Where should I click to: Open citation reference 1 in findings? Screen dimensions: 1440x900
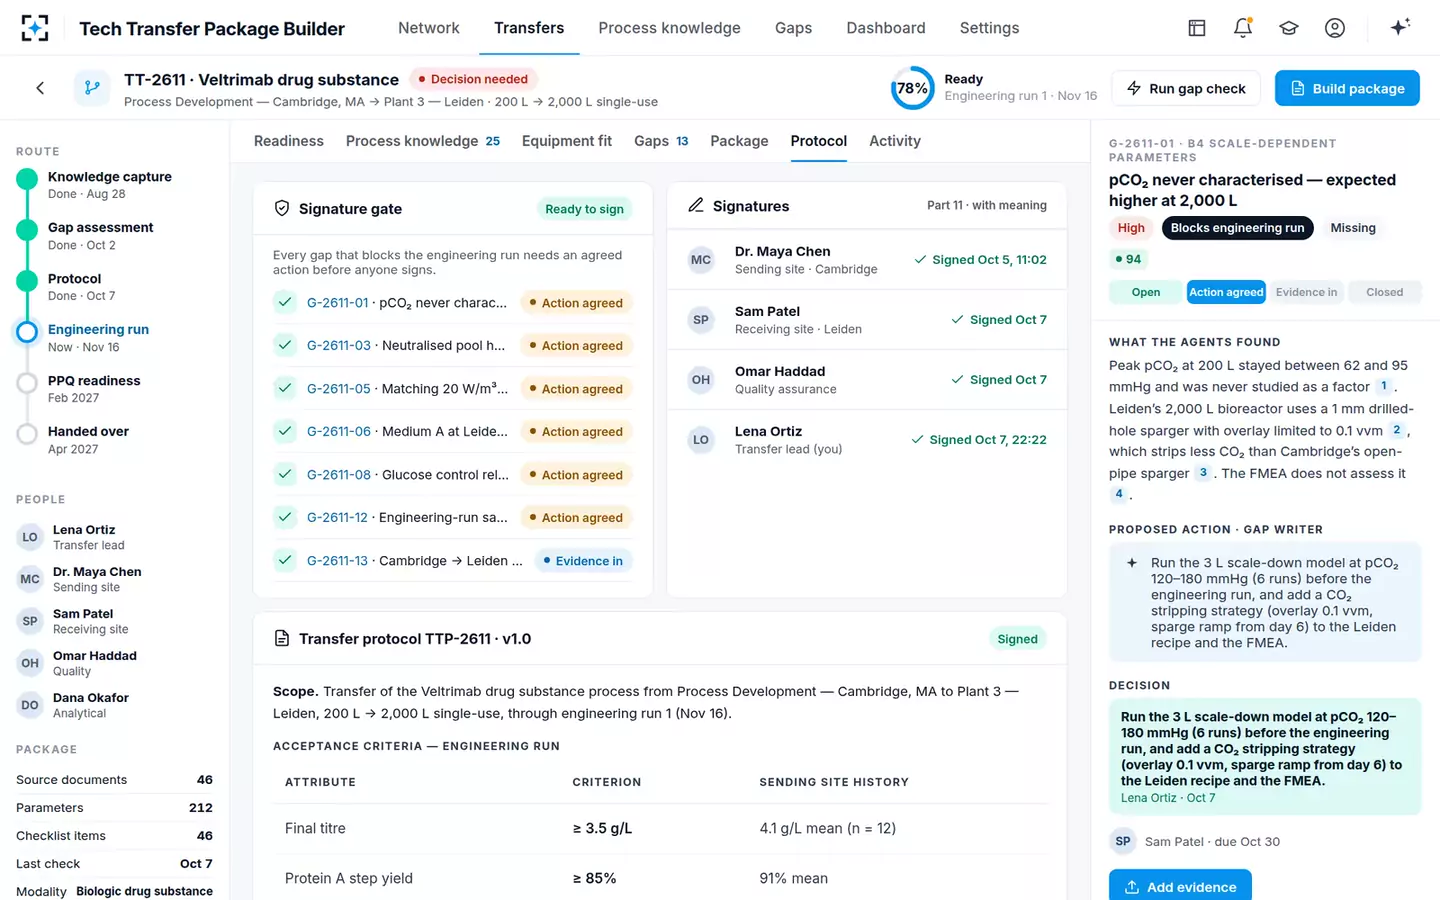click(x=1384, y=386)
